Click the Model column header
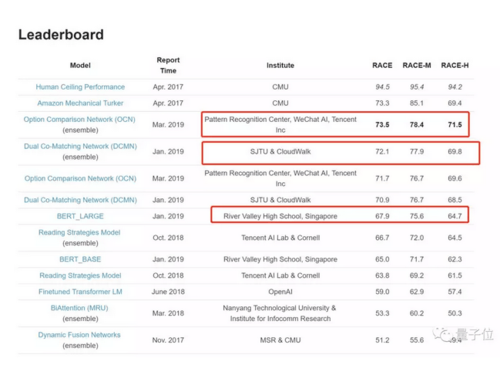500x365 pixels. click(80, 65)
